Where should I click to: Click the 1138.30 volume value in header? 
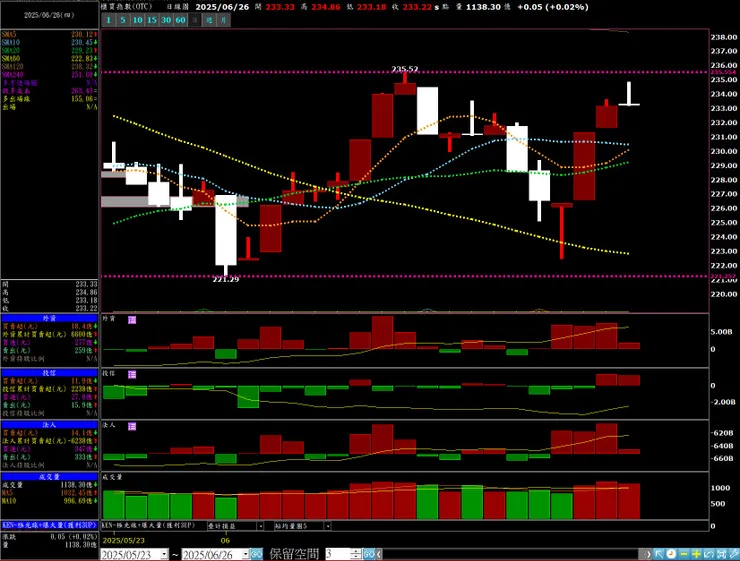(x=484, y=7)
